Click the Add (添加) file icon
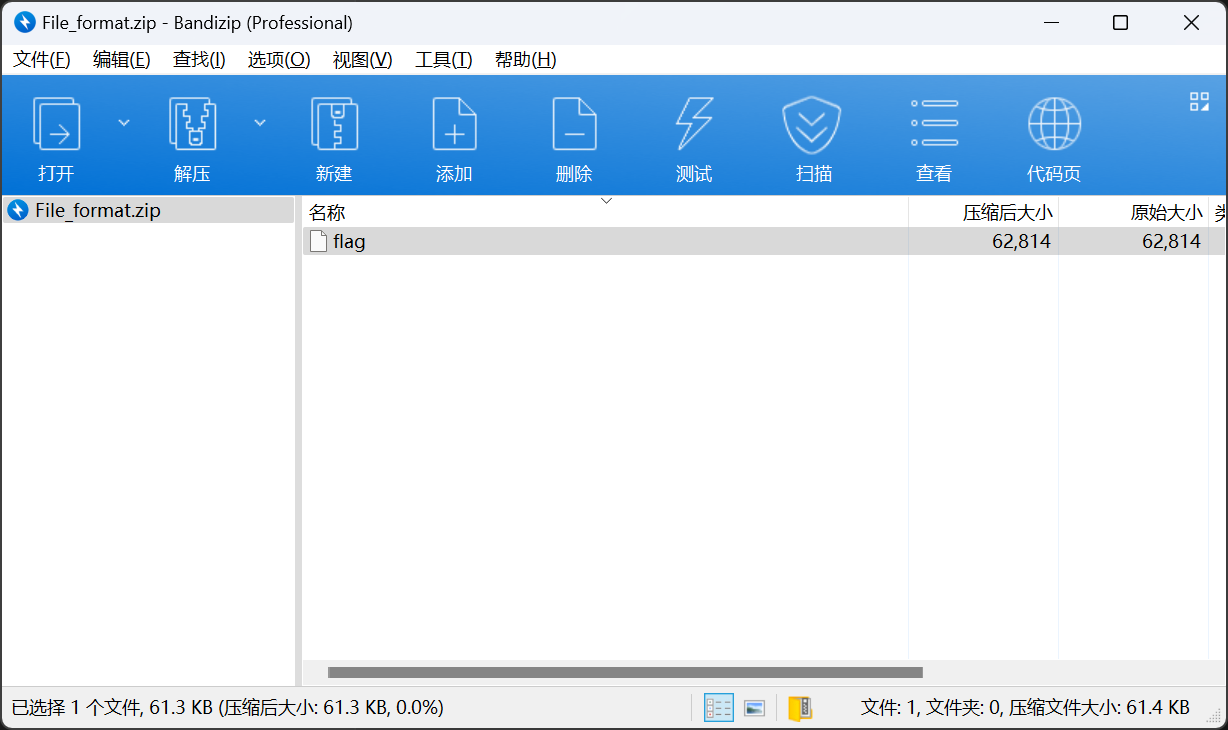 [x=454, y=124]
